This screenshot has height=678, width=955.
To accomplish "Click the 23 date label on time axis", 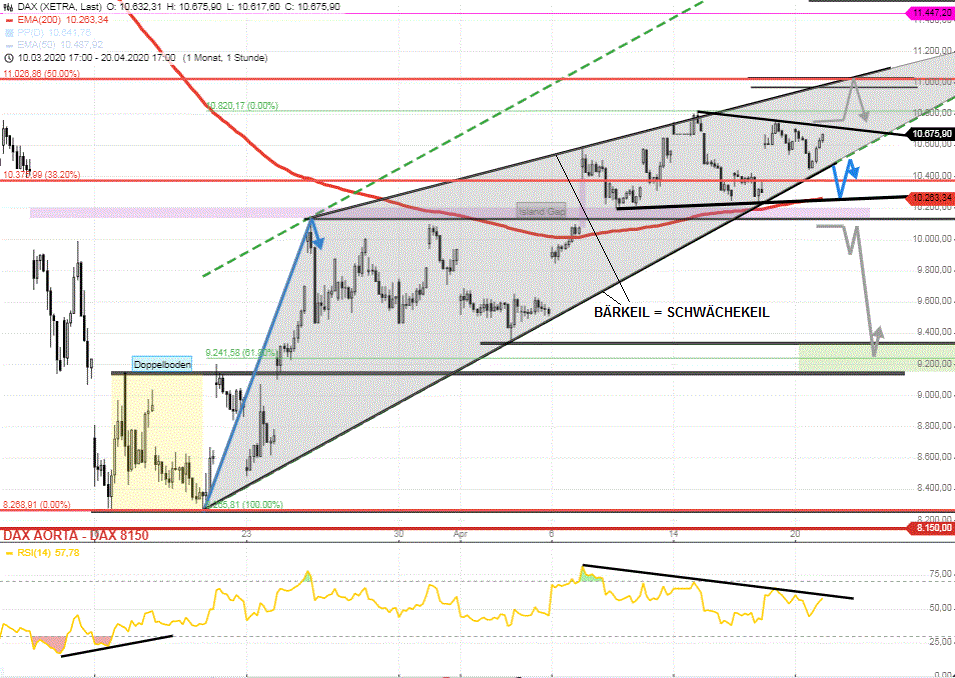I will coord(246,534).
